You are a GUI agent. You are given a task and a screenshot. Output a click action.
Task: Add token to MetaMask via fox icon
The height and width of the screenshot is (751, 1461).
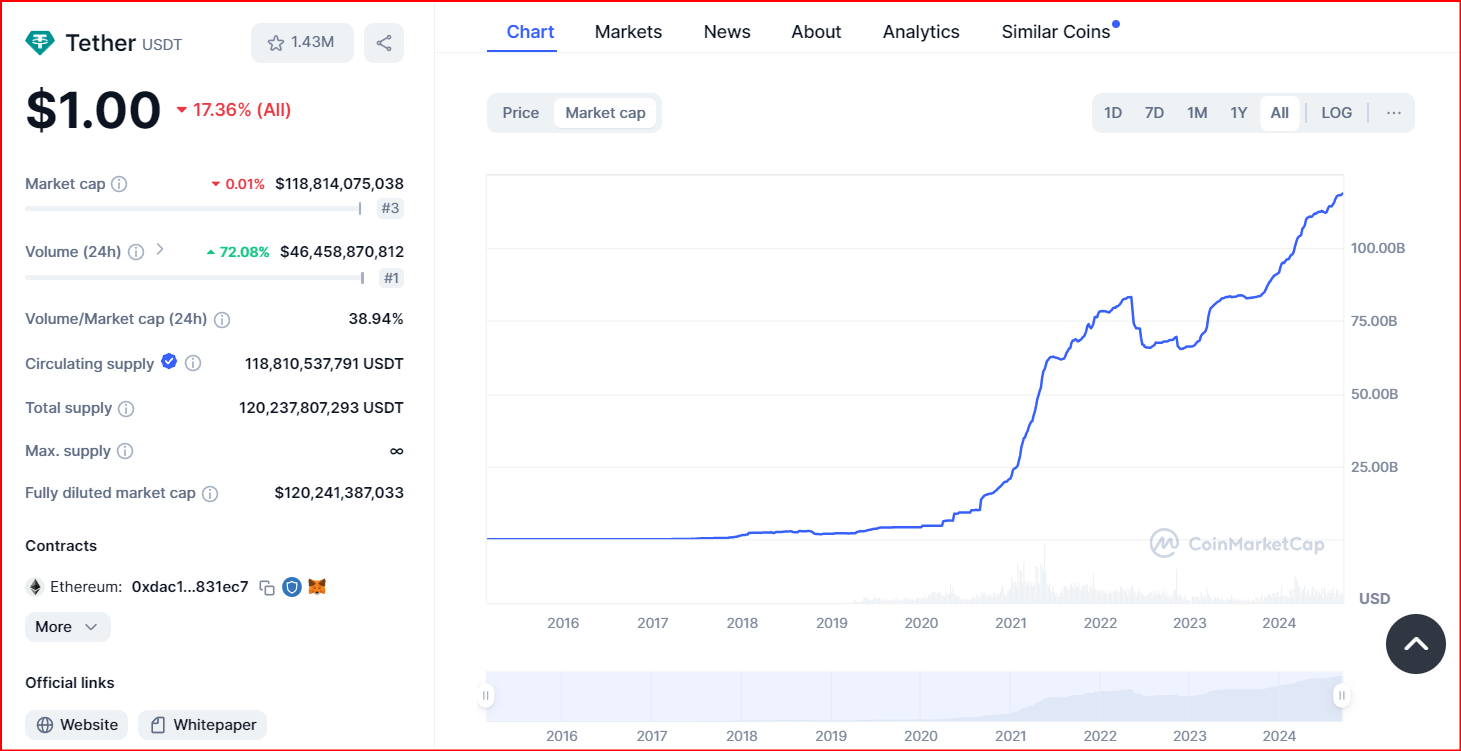[x=317, y=587]
